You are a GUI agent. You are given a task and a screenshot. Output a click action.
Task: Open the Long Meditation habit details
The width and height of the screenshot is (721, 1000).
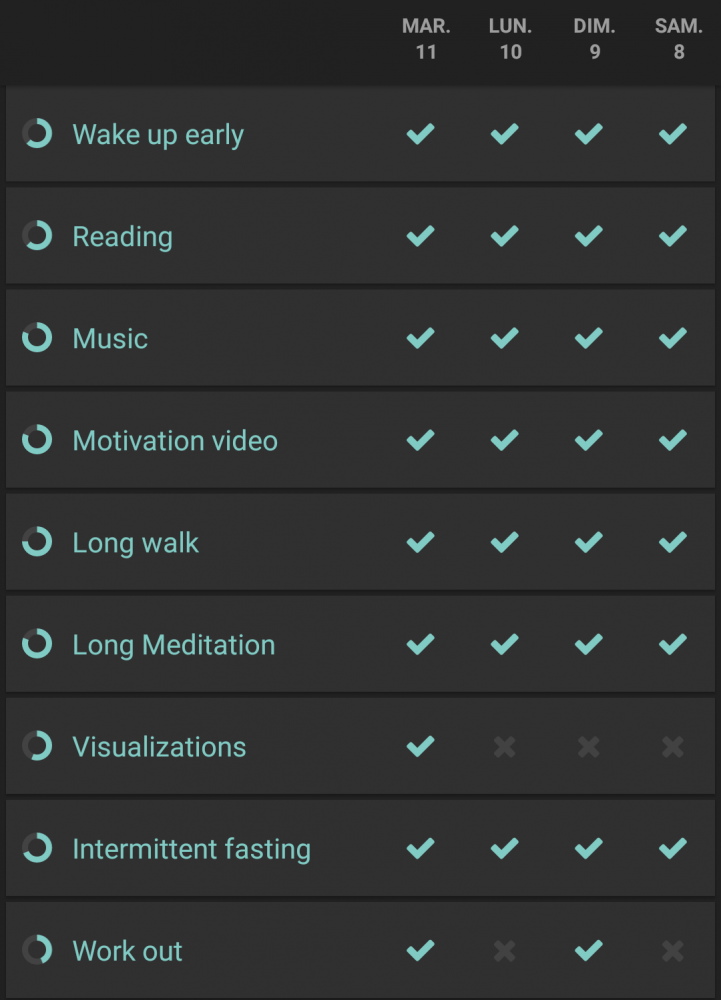point(174,645)
